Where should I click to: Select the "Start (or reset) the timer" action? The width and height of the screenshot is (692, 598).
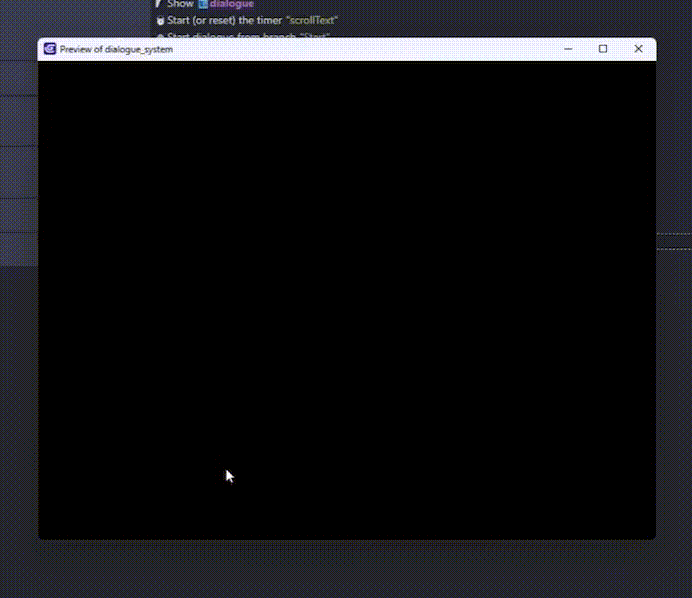pyautogui.click(x=225, y=20)
